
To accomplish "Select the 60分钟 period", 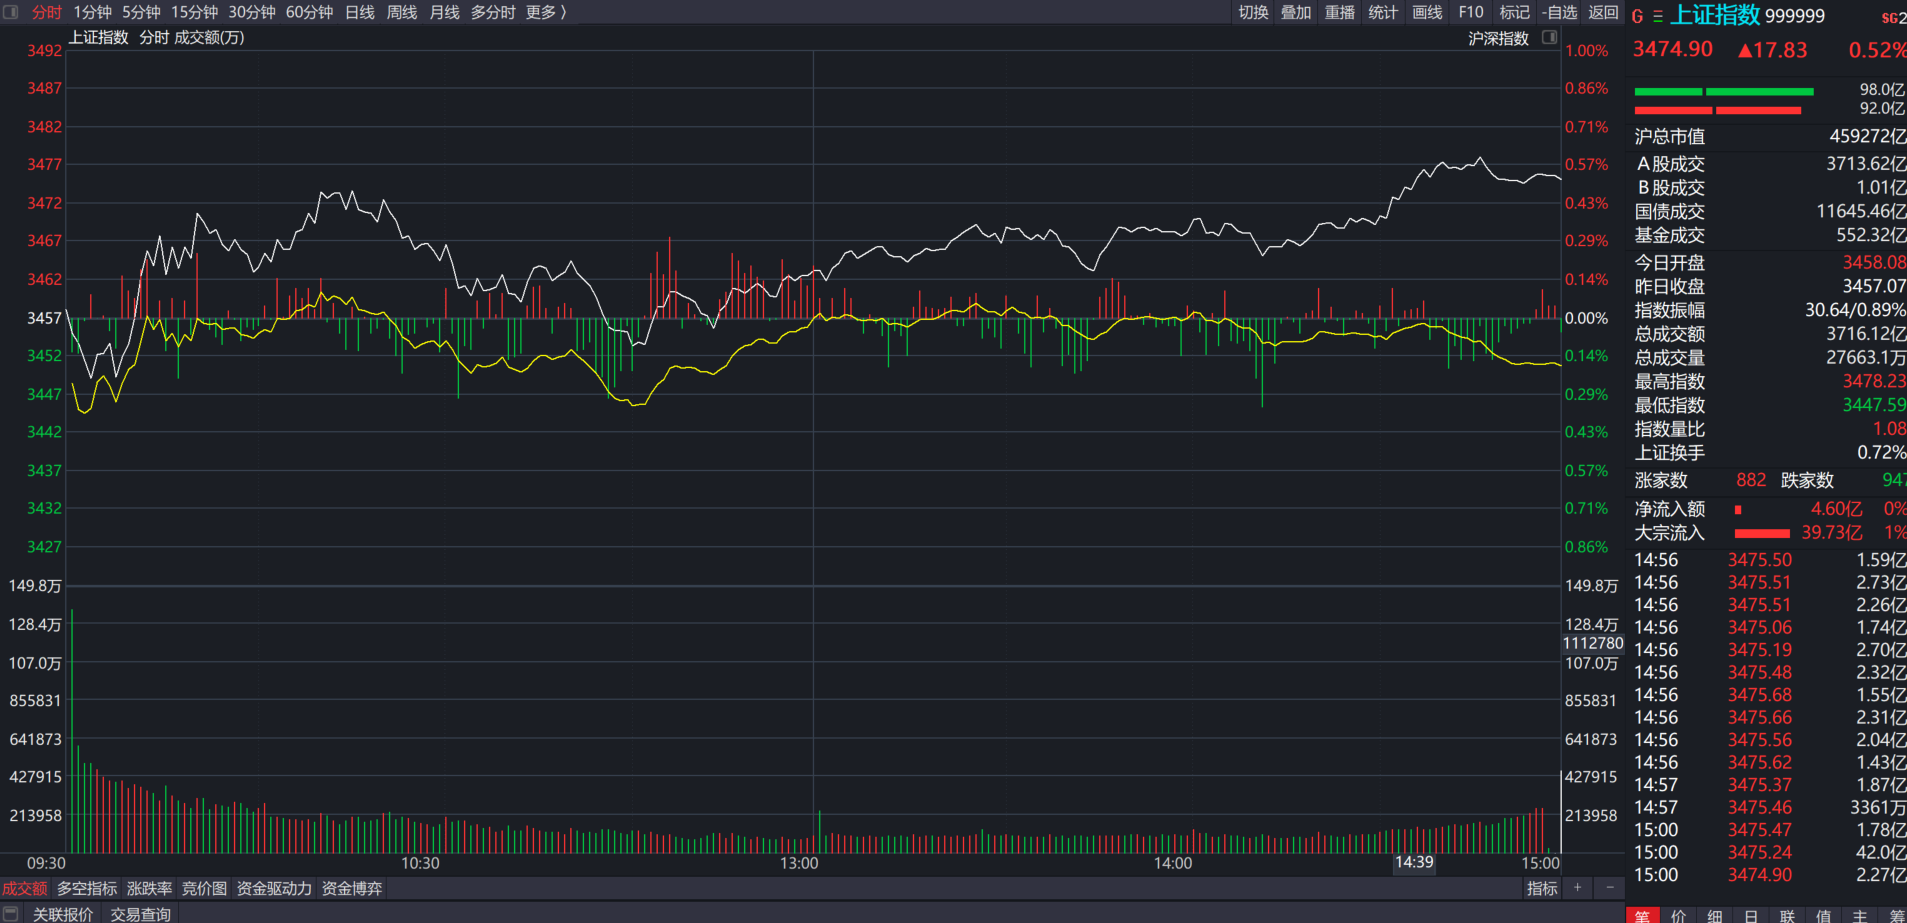I will (x=310, y=12).
